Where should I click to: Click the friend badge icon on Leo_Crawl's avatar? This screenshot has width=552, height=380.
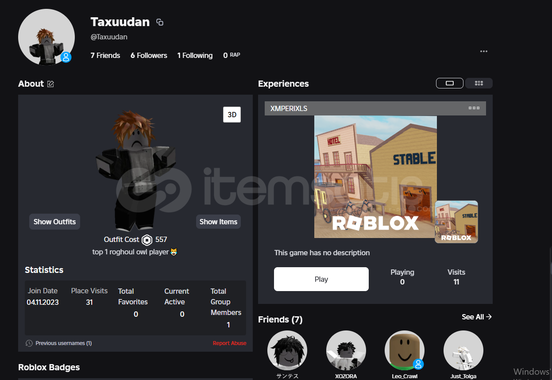click(418, 363)
